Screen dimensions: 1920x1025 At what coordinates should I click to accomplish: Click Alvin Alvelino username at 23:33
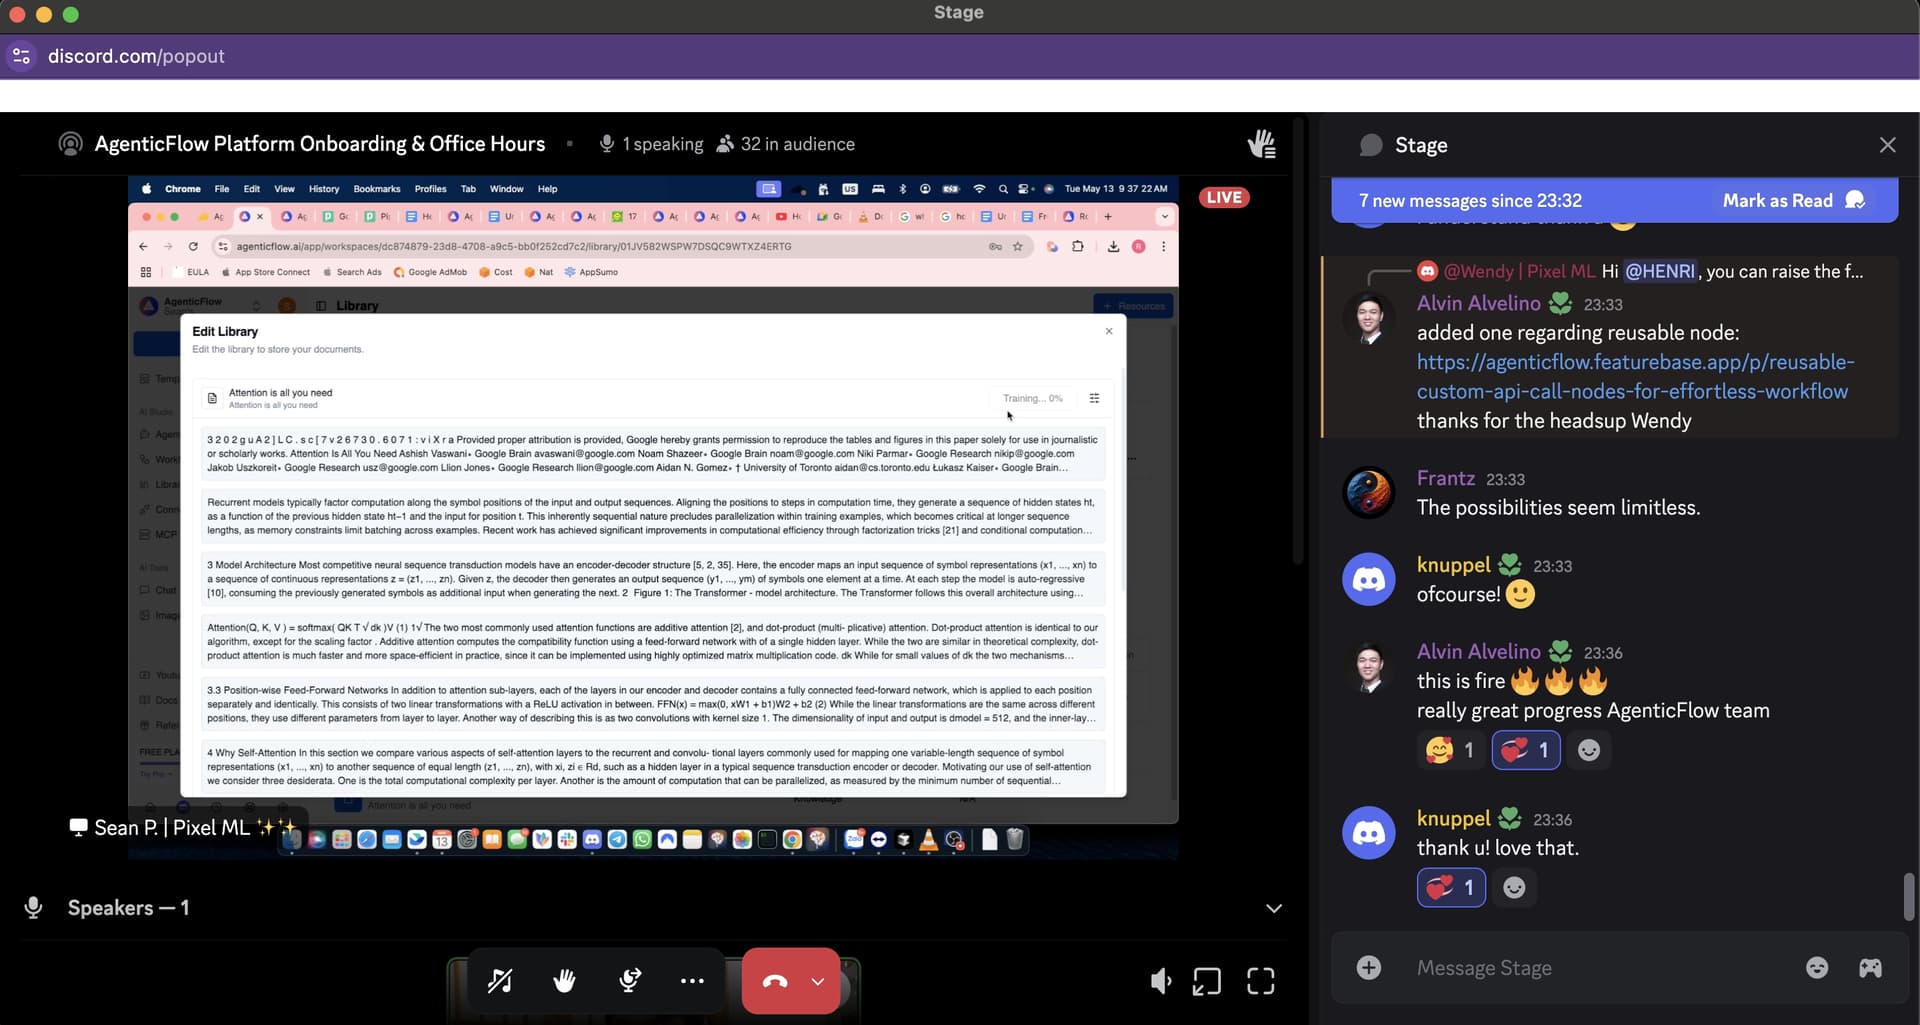pyautogui.click(x=1478, y=303)
